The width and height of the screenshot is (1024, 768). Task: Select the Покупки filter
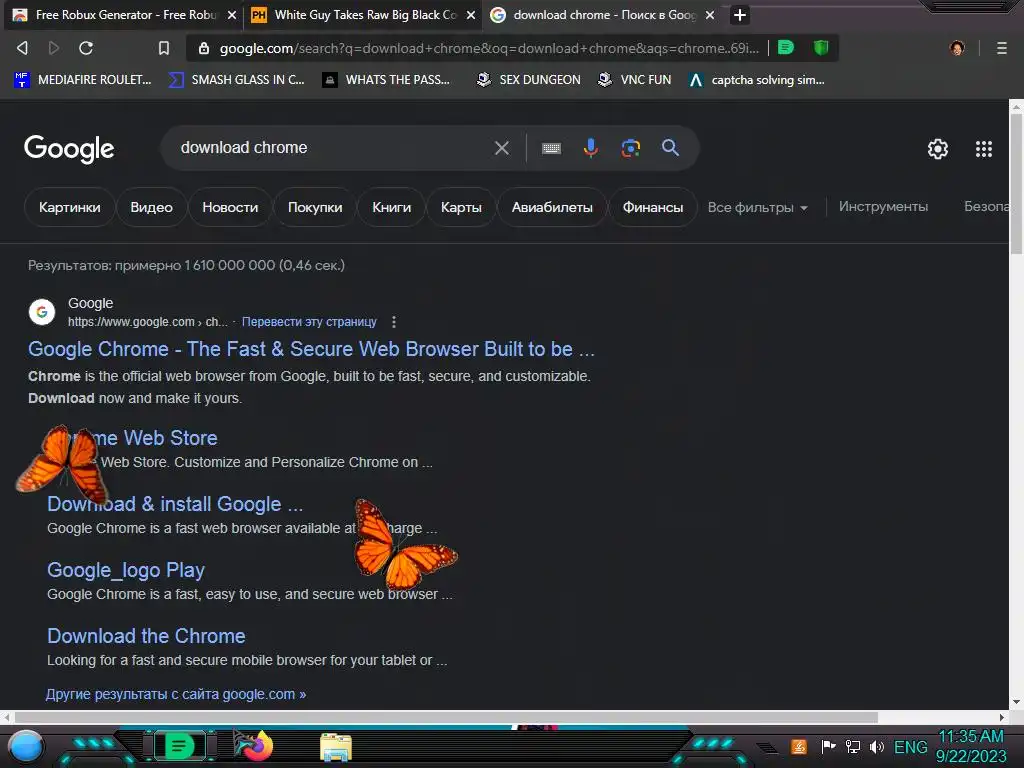[315, 207]
